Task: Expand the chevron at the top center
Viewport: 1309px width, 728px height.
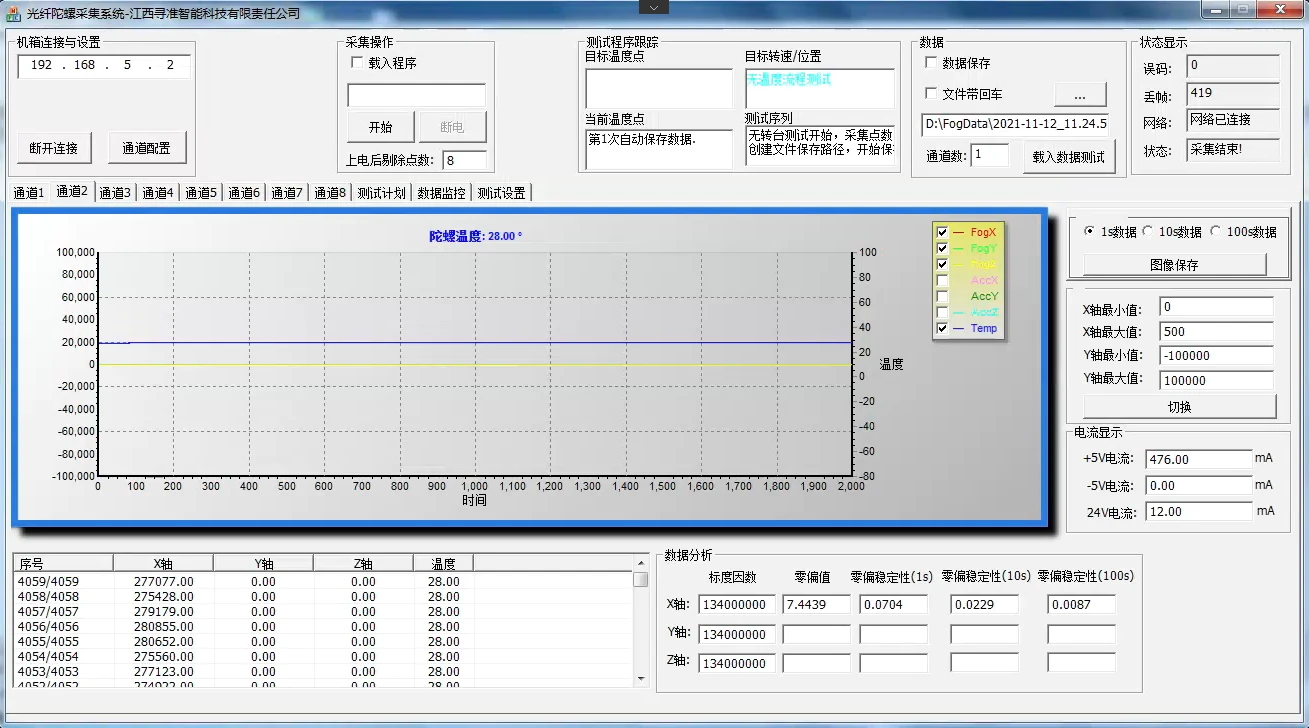Action: (x=654, y=7)
